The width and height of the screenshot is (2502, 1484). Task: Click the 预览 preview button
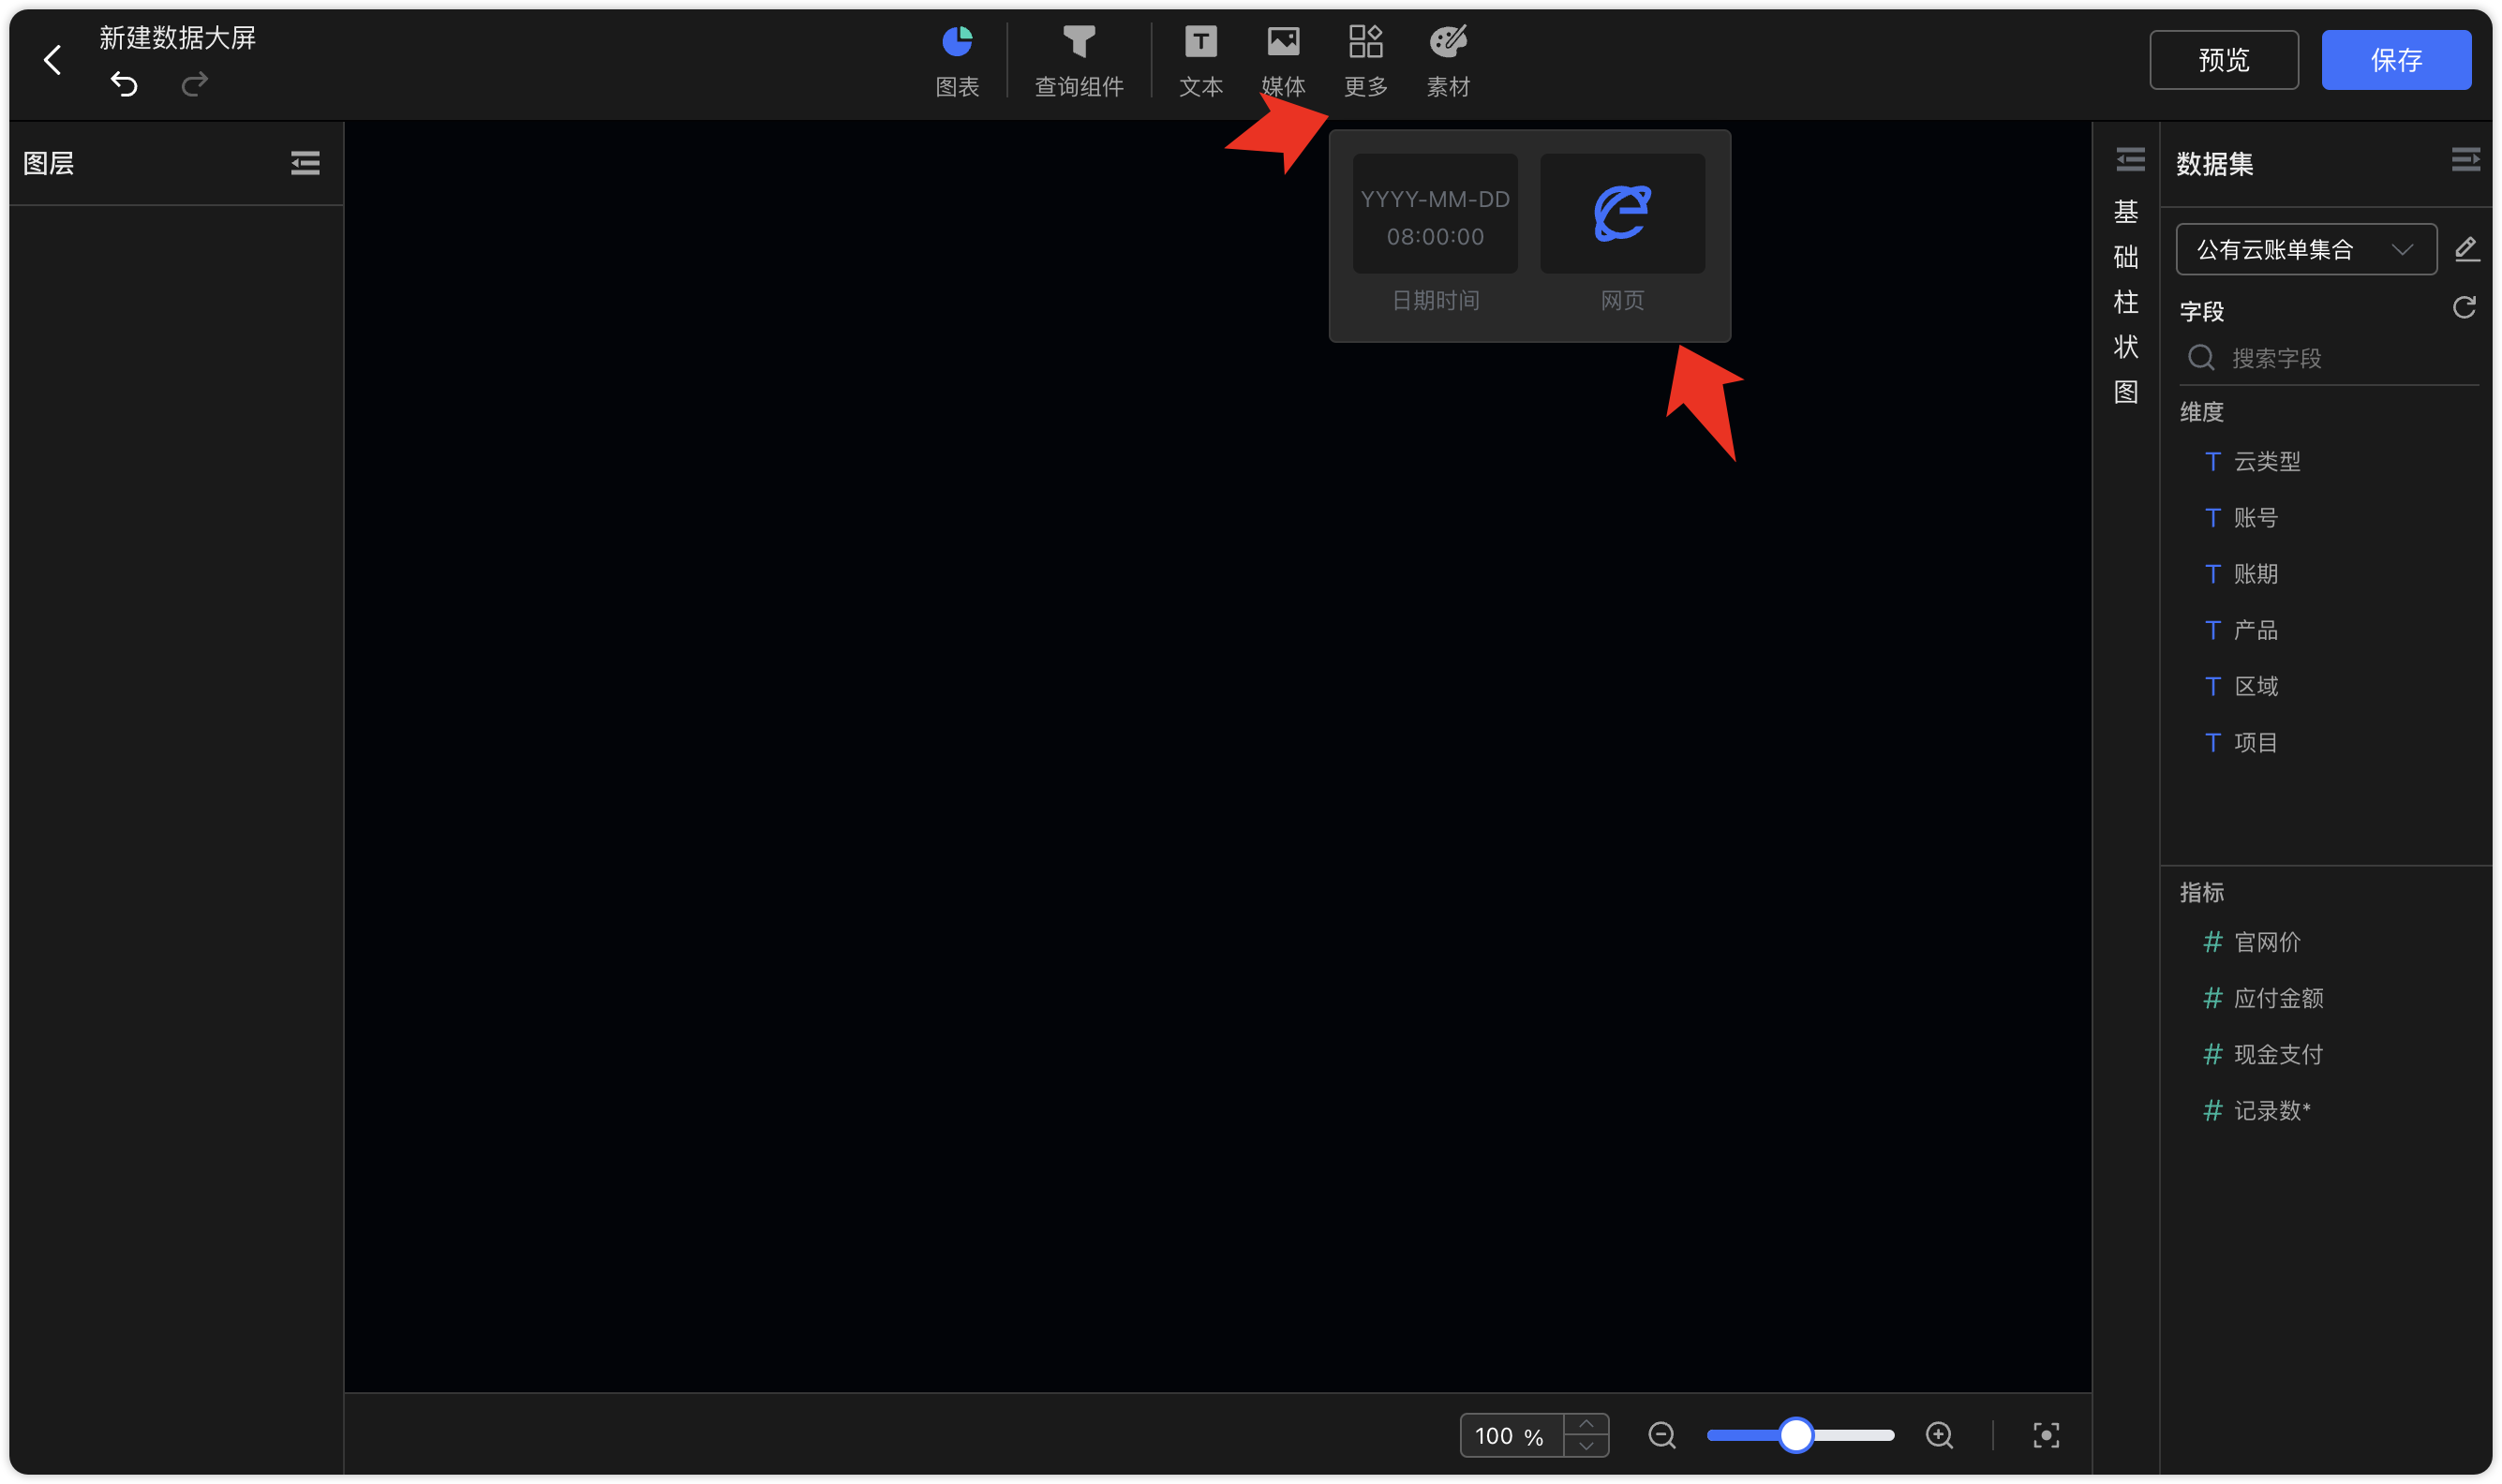pyautogui.click(x=2223, y=60)
